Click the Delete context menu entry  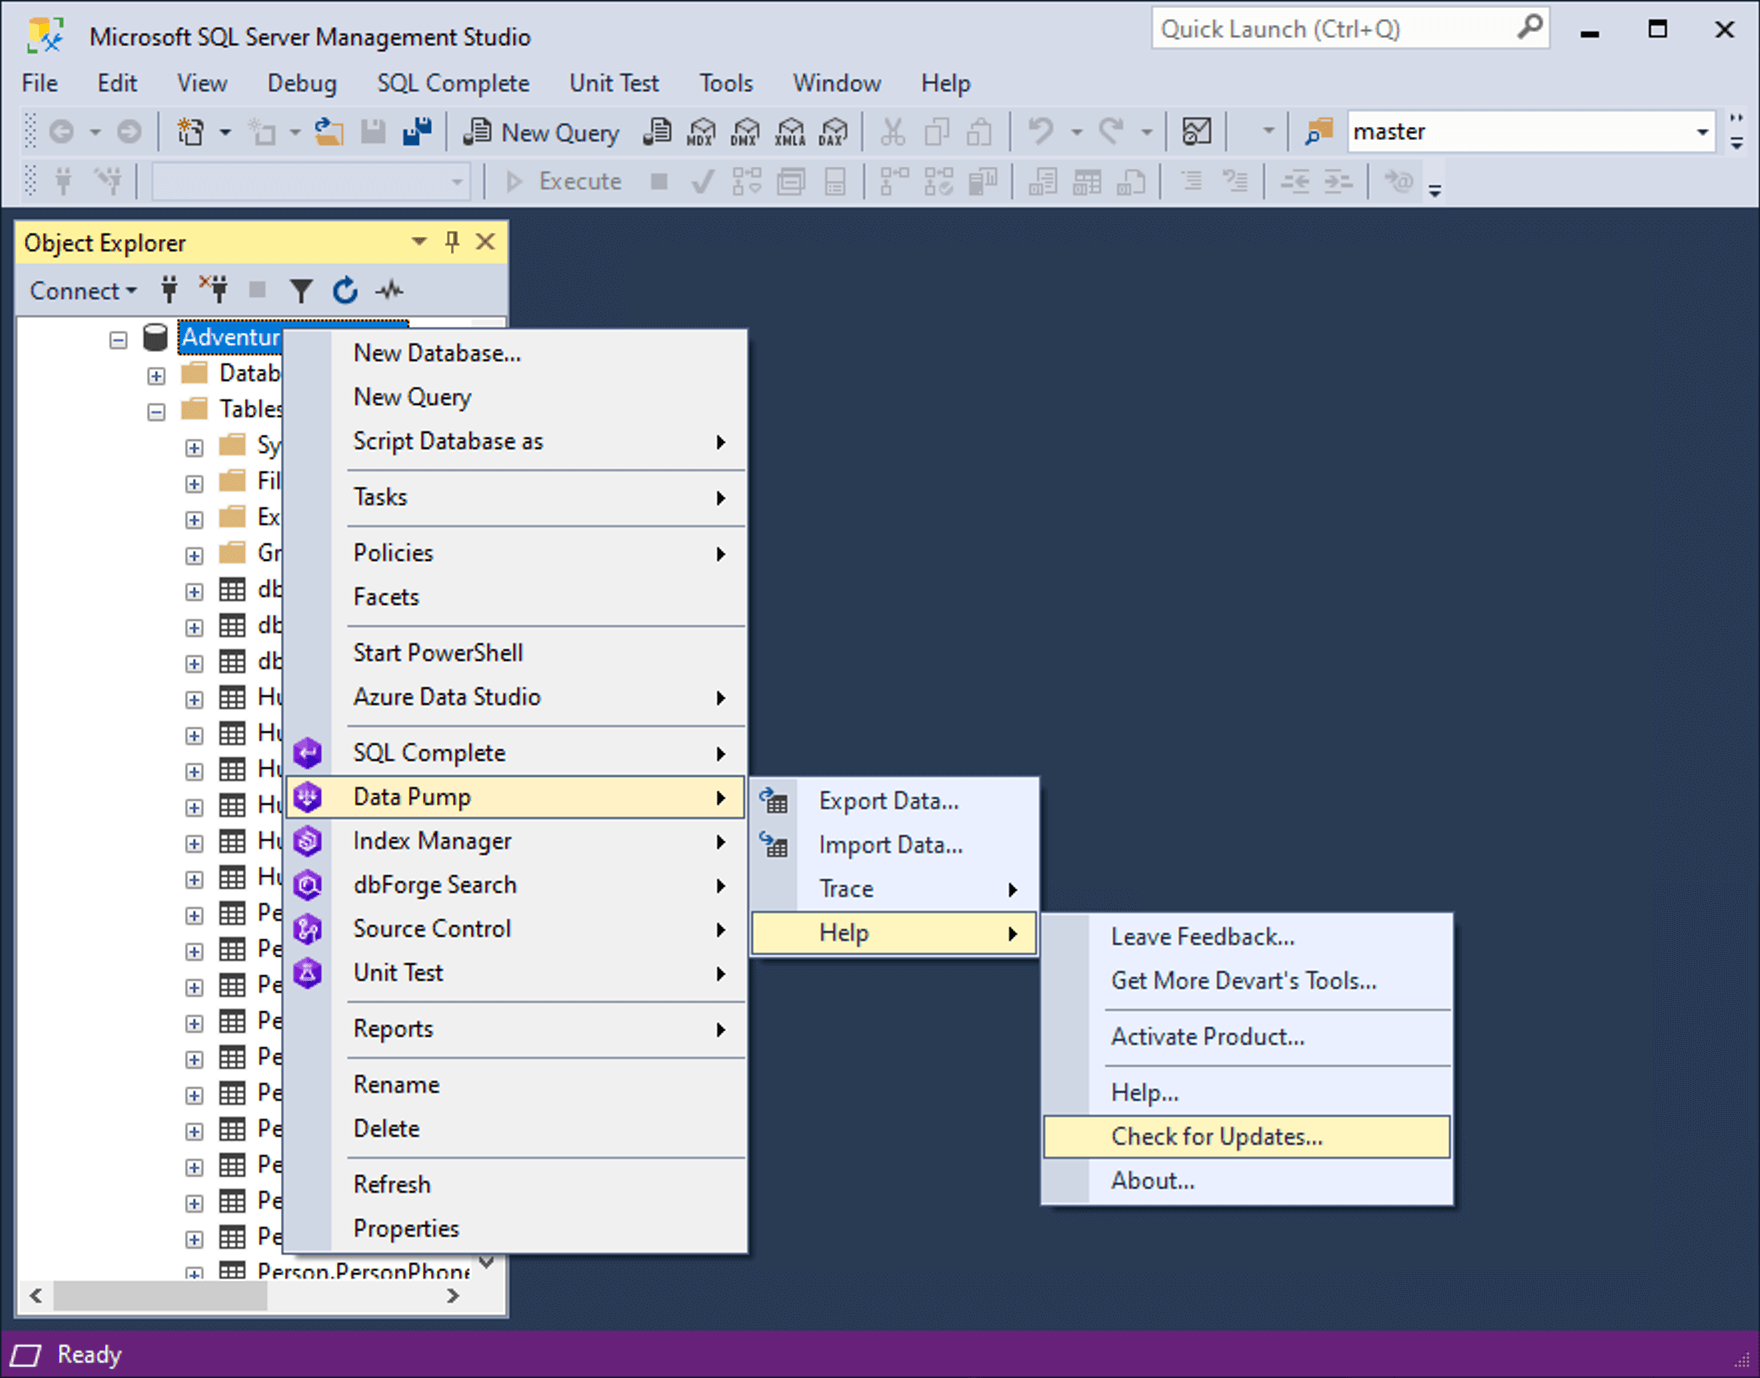pyautogui.click(x=516, y=1129)
